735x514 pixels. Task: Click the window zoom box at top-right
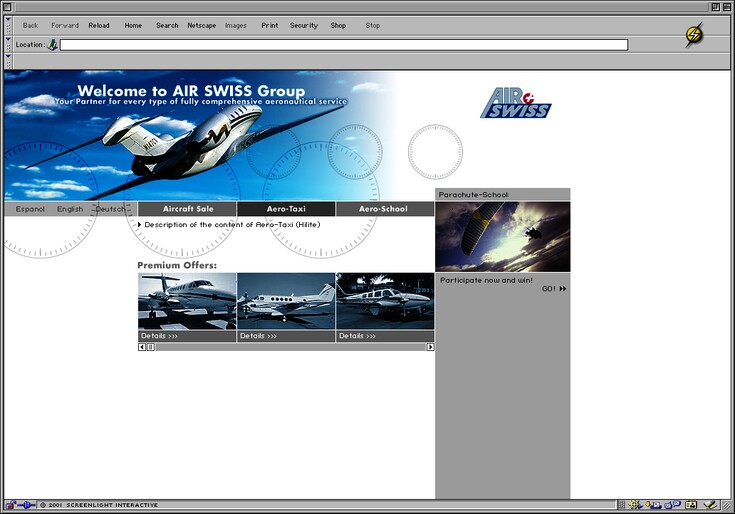716,7
